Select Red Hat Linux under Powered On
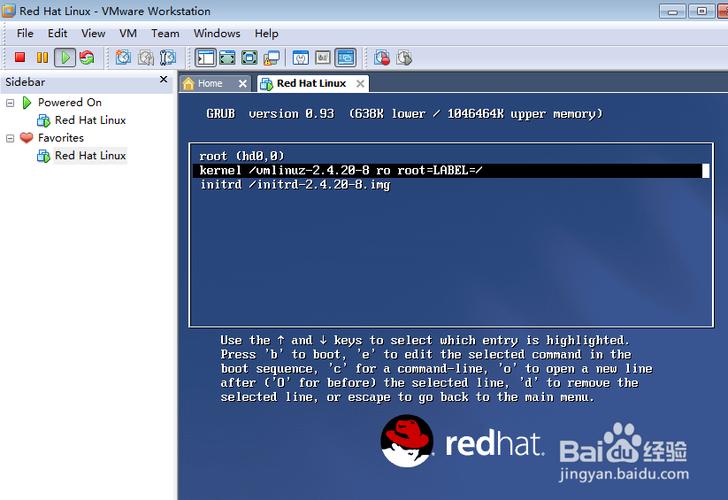 point(90,120)
